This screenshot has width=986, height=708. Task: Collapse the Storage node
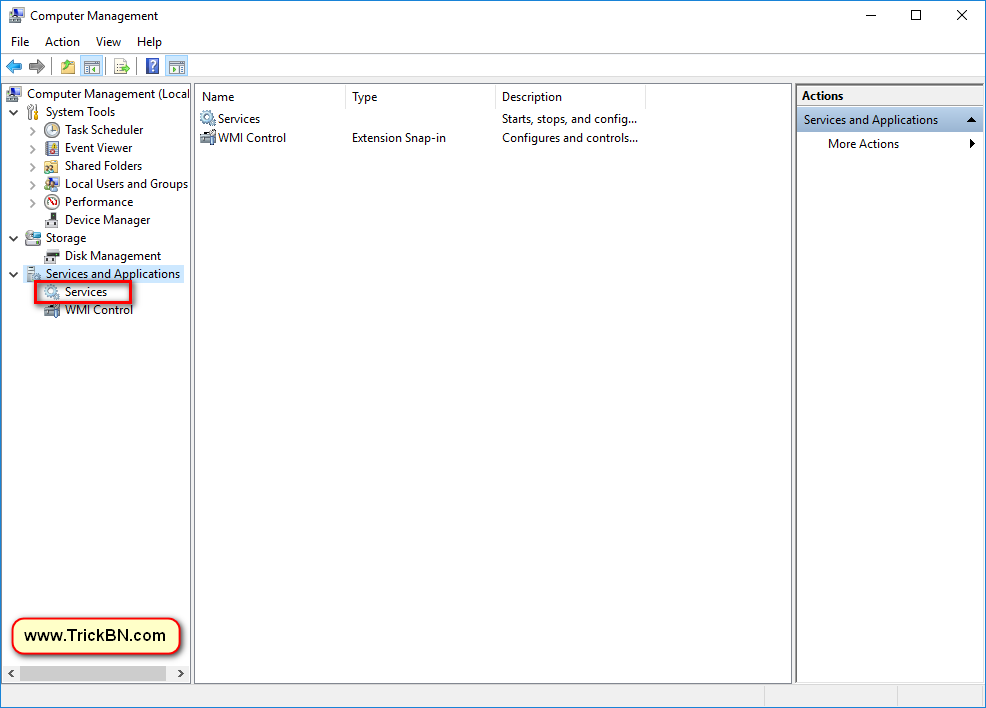point(14,238)
